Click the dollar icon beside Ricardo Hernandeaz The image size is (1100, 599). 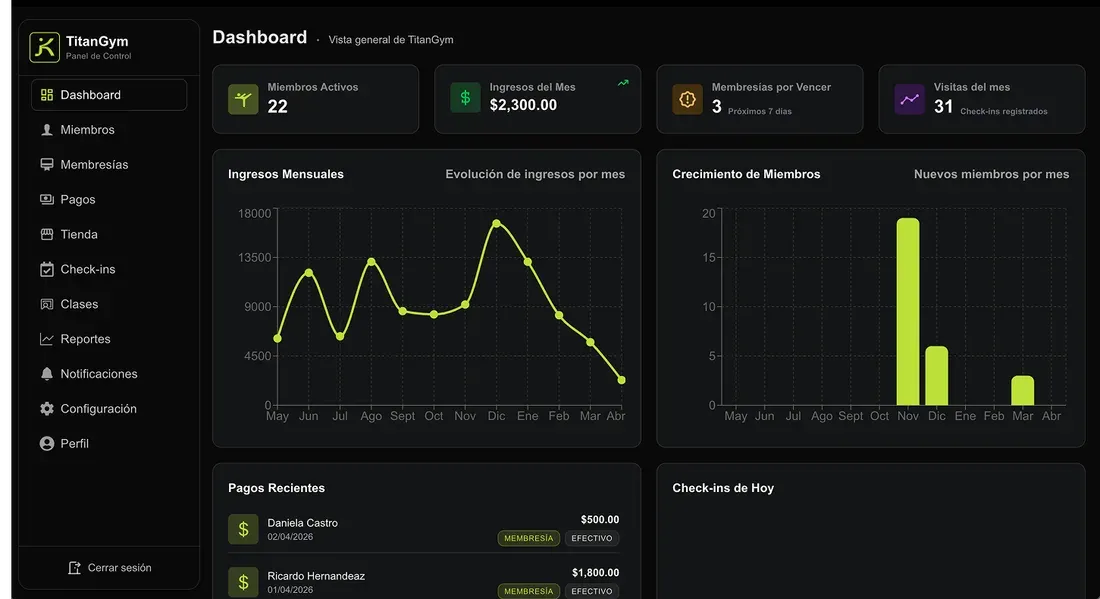point(243,582)
